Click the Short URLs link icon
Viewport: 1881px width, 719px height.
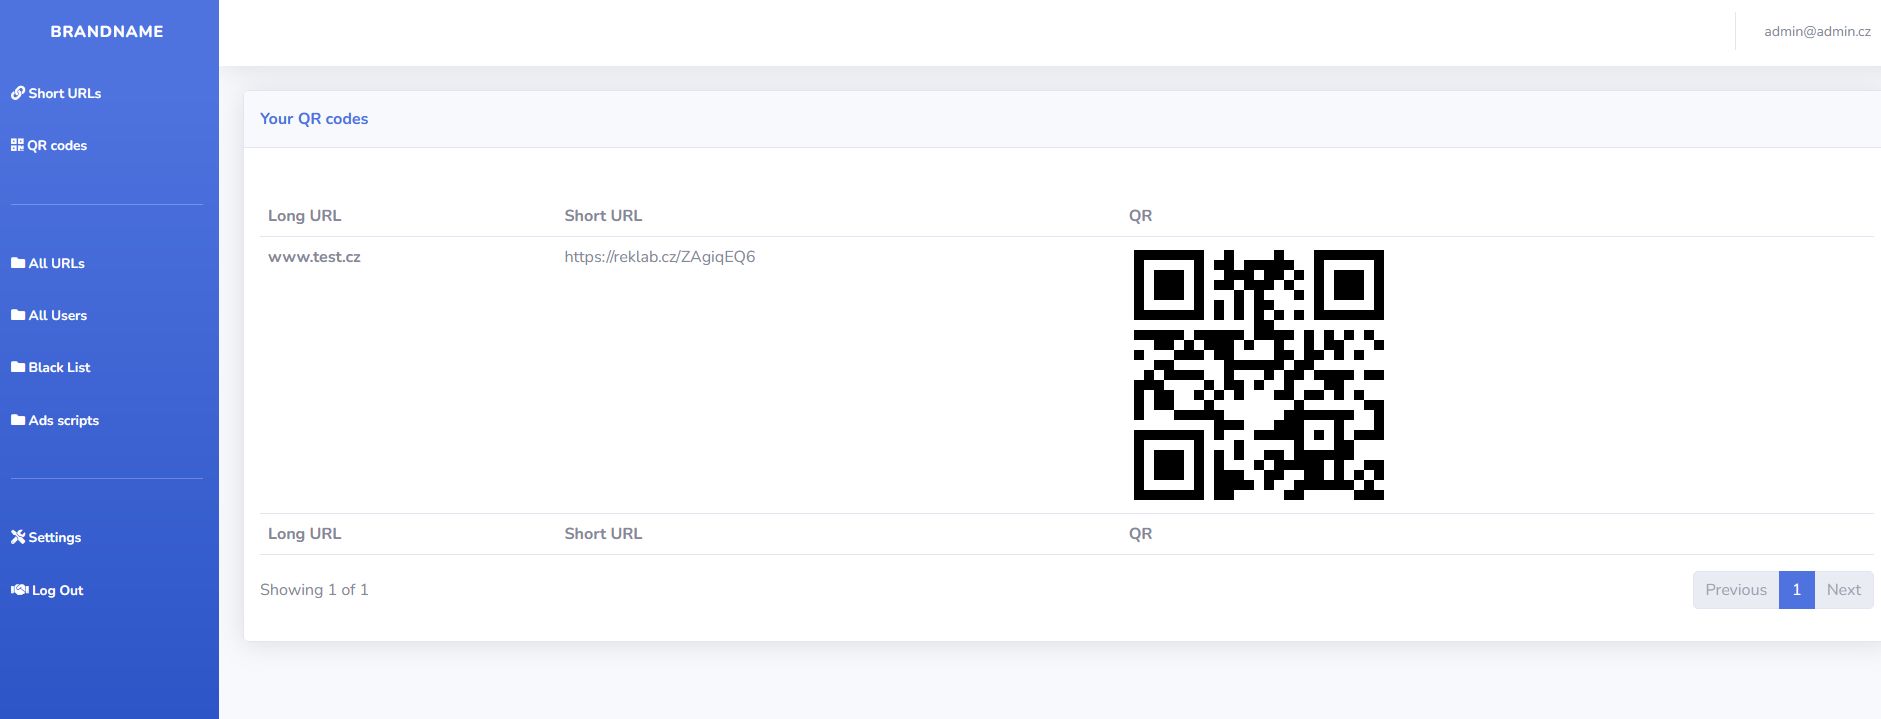click(x=18, y=93)
